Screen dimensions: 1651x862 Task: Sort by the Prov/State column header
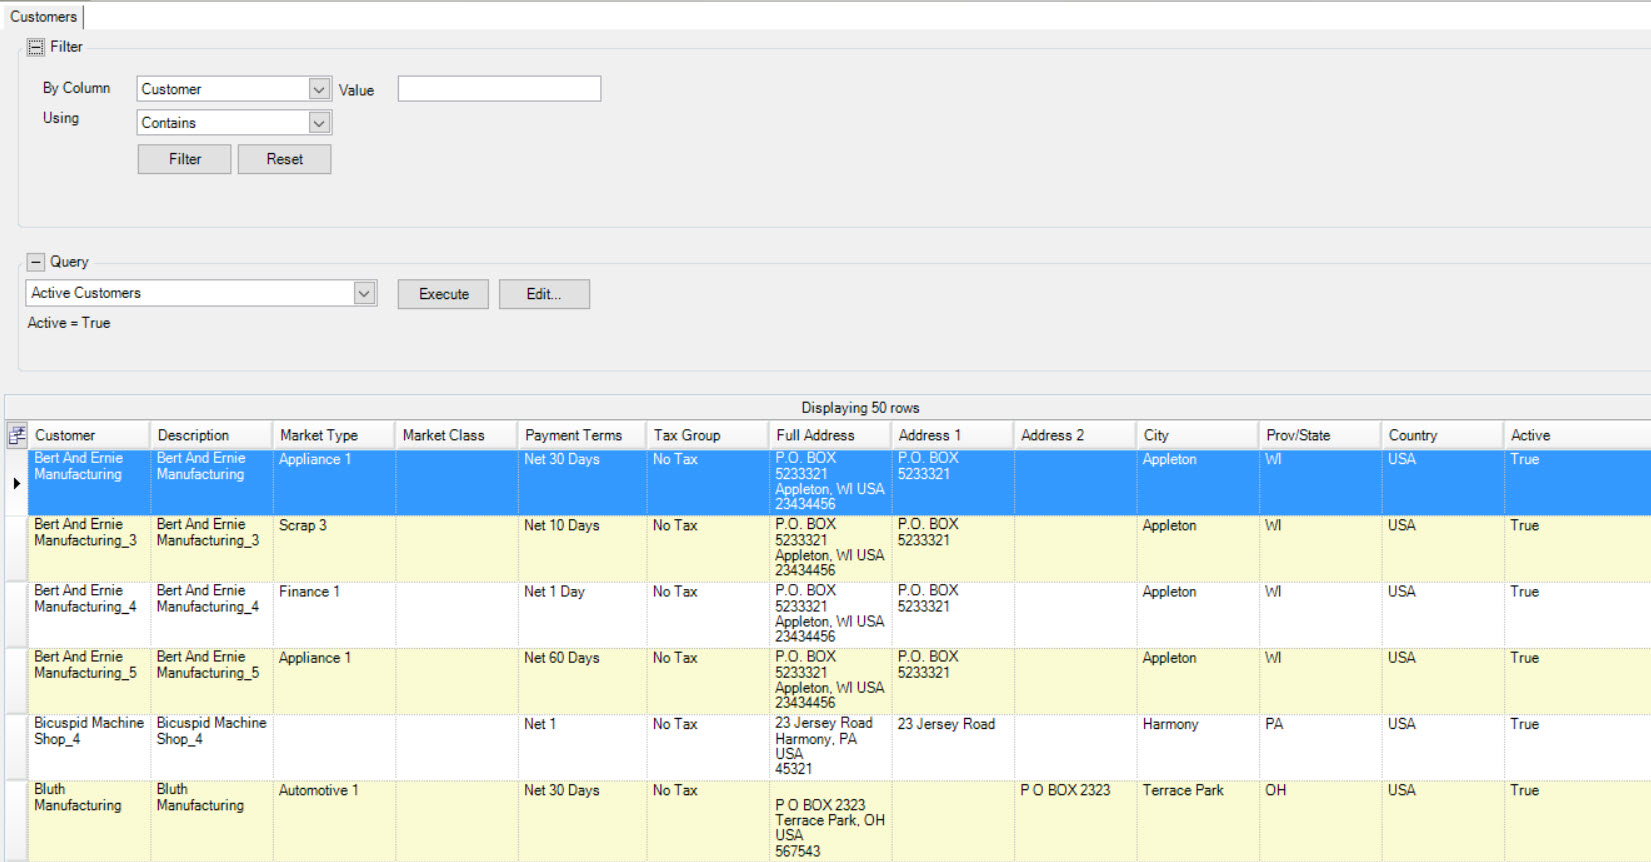[x=1320, y=435]
